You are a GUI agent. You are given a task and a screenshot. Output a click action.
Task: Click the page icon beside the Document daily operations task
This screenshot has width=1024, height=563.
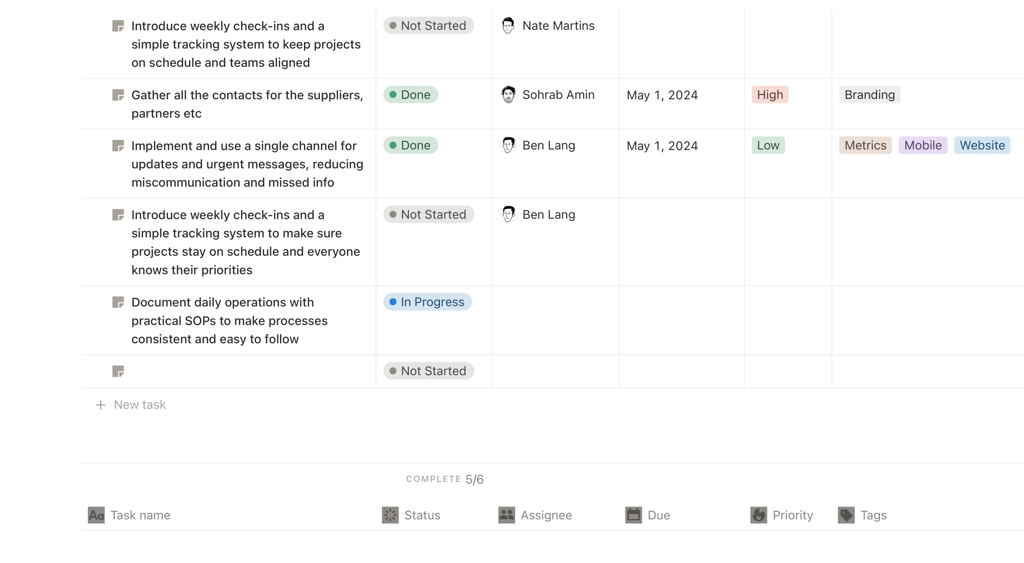point(118,303)
